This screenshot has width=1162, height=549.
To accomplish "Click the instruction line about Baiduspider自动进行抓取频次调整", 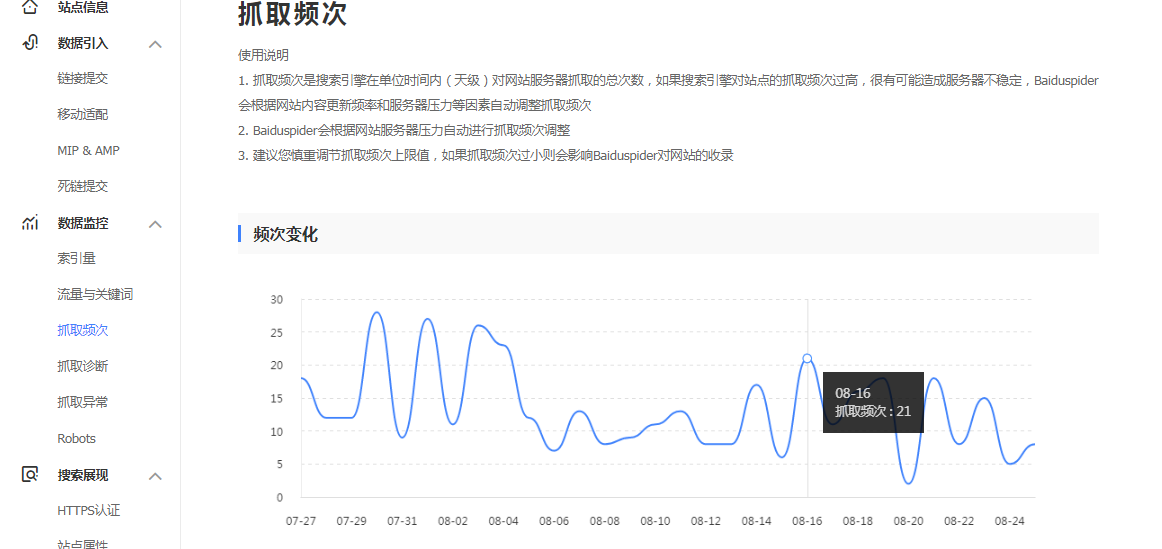I will tap(404, 130).
